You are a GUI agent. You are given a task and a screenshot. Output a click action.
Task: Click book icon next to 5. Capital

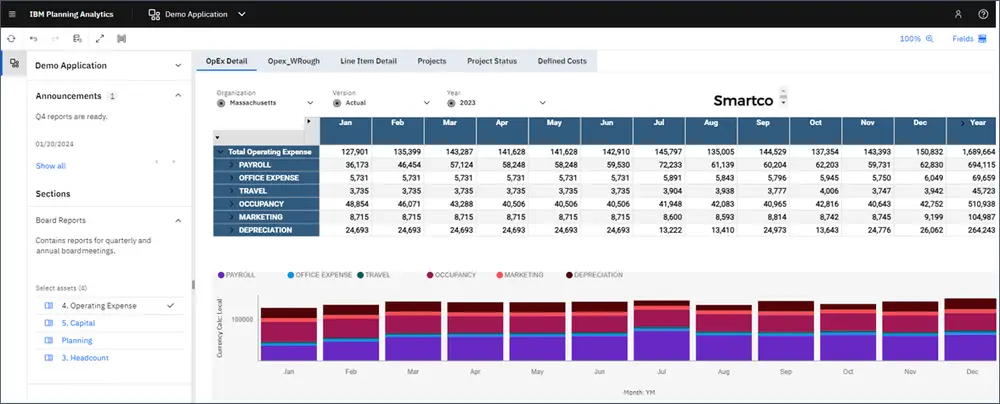[x=48, y=323]
